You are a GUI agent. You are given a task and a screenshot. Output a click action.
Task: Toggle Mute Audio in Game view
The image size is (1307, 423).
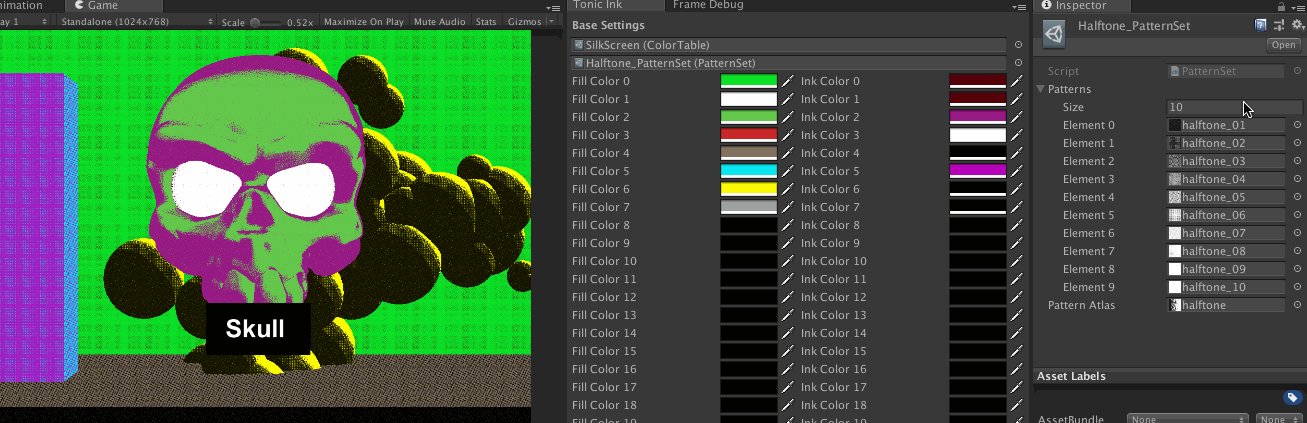tap(439, 21)
